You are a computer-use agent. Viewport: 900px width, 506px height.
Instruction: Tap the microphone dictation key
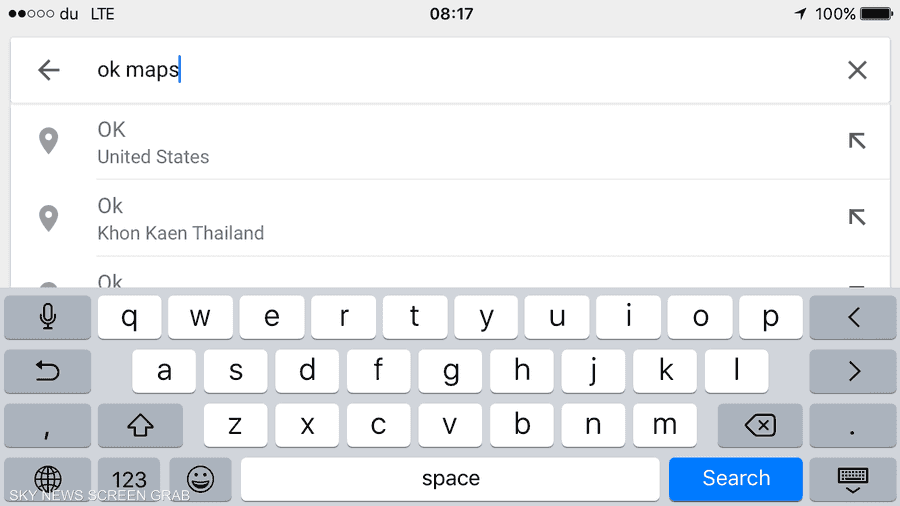point(48,317)
